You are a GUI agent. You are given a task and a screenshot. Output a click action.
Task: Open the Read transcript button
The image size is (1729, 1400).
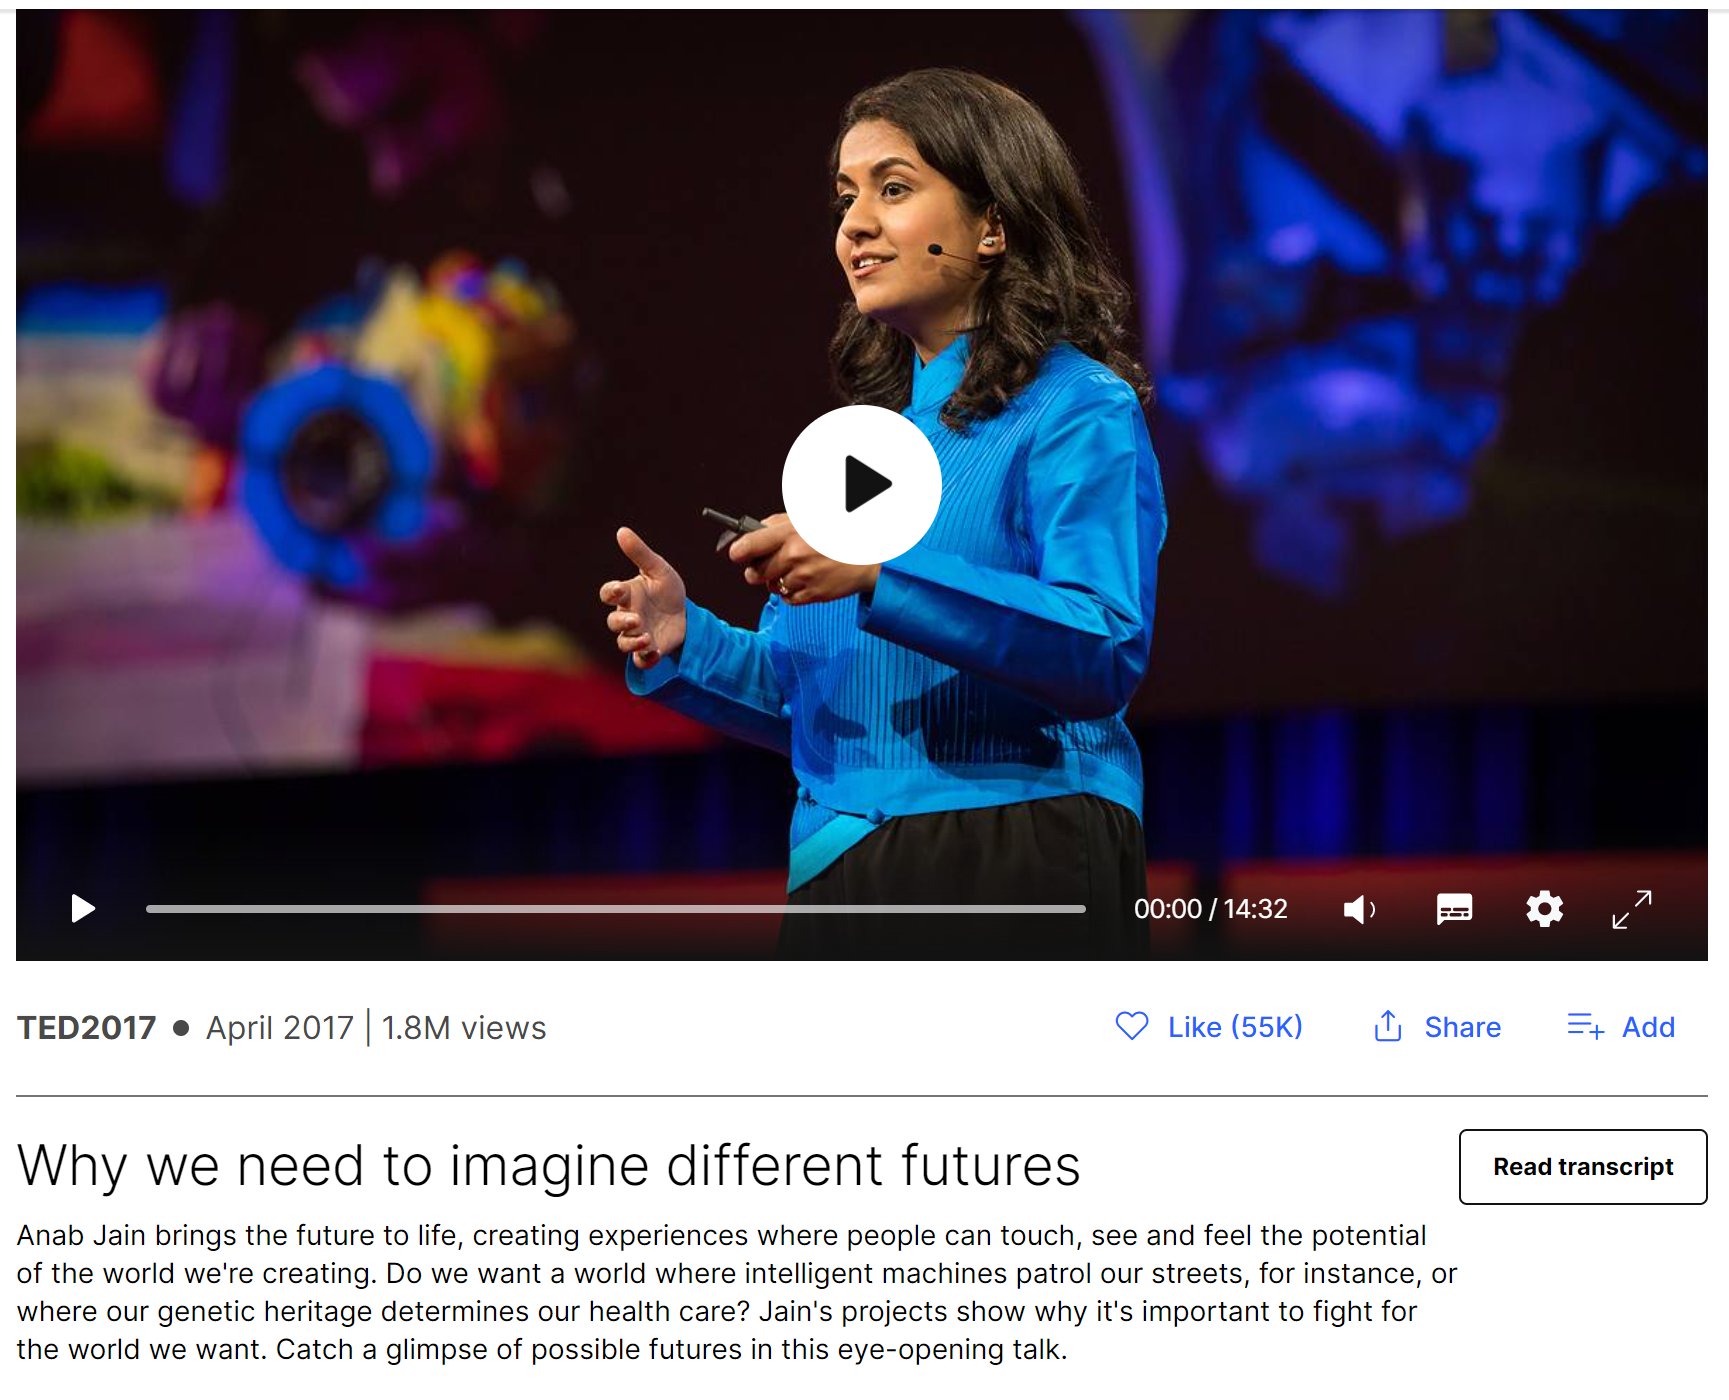[x=1583, y=1167]
